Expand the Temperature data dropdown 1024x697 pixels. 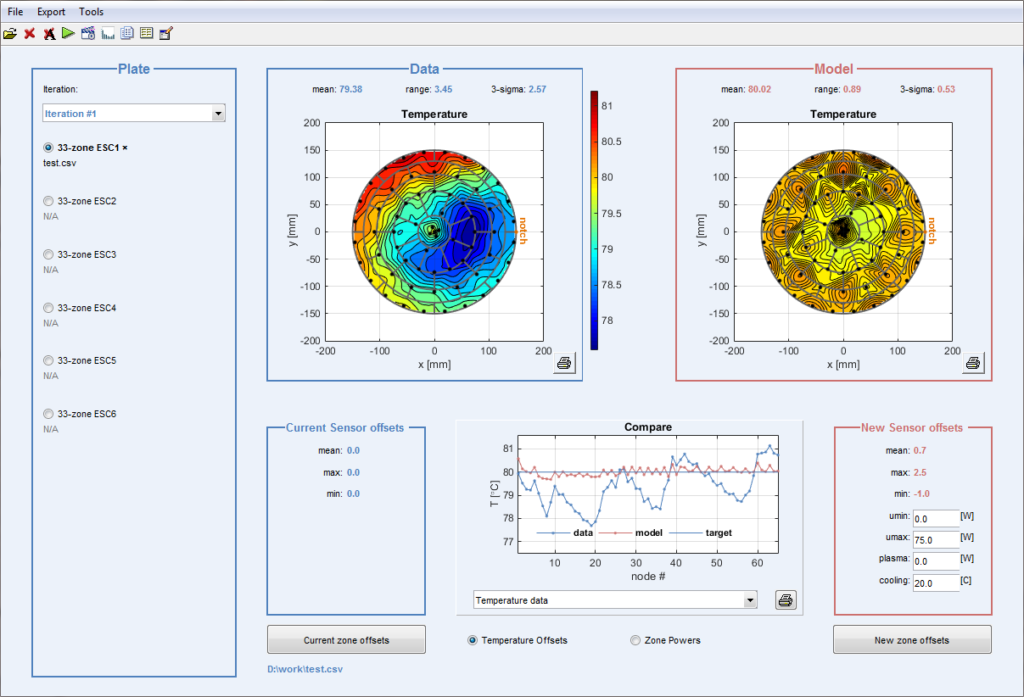[615, 600]
